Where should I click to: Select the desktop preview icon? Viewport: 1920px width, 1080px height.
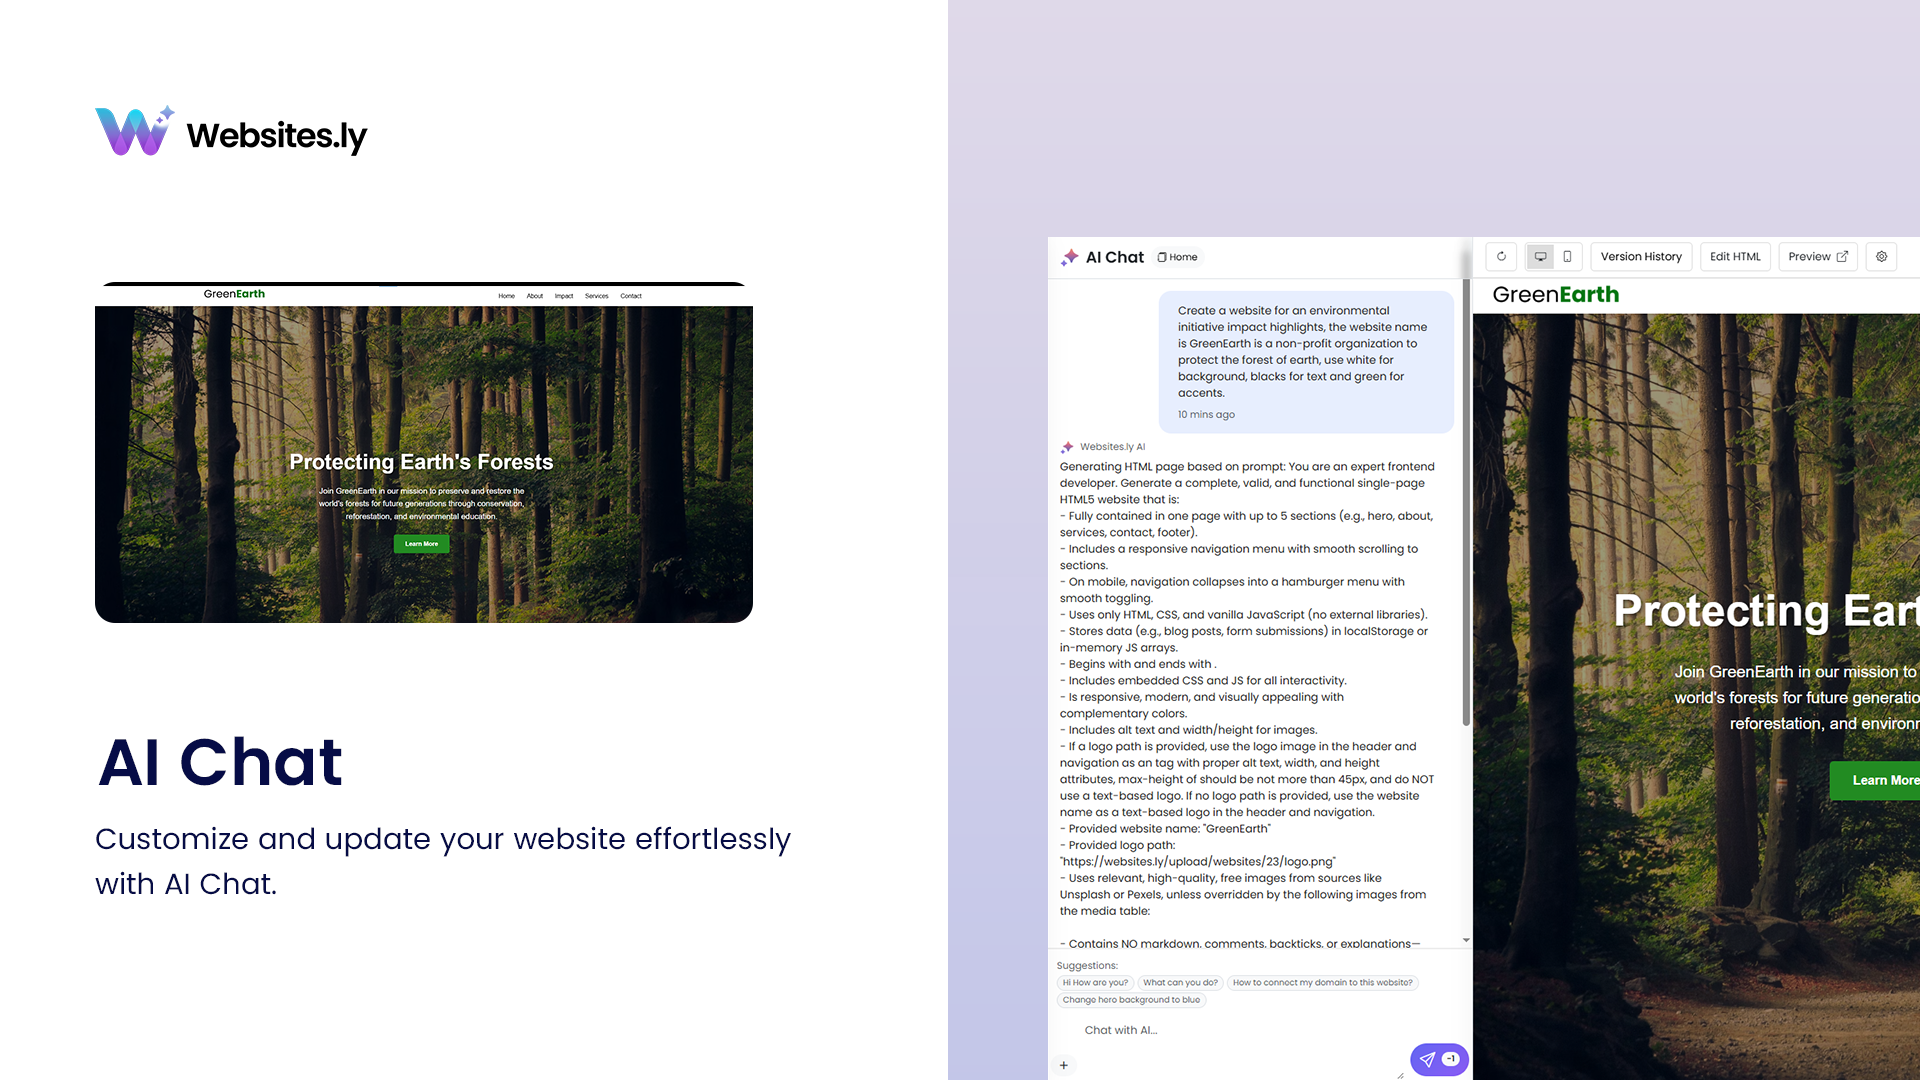click(1540, 257)
